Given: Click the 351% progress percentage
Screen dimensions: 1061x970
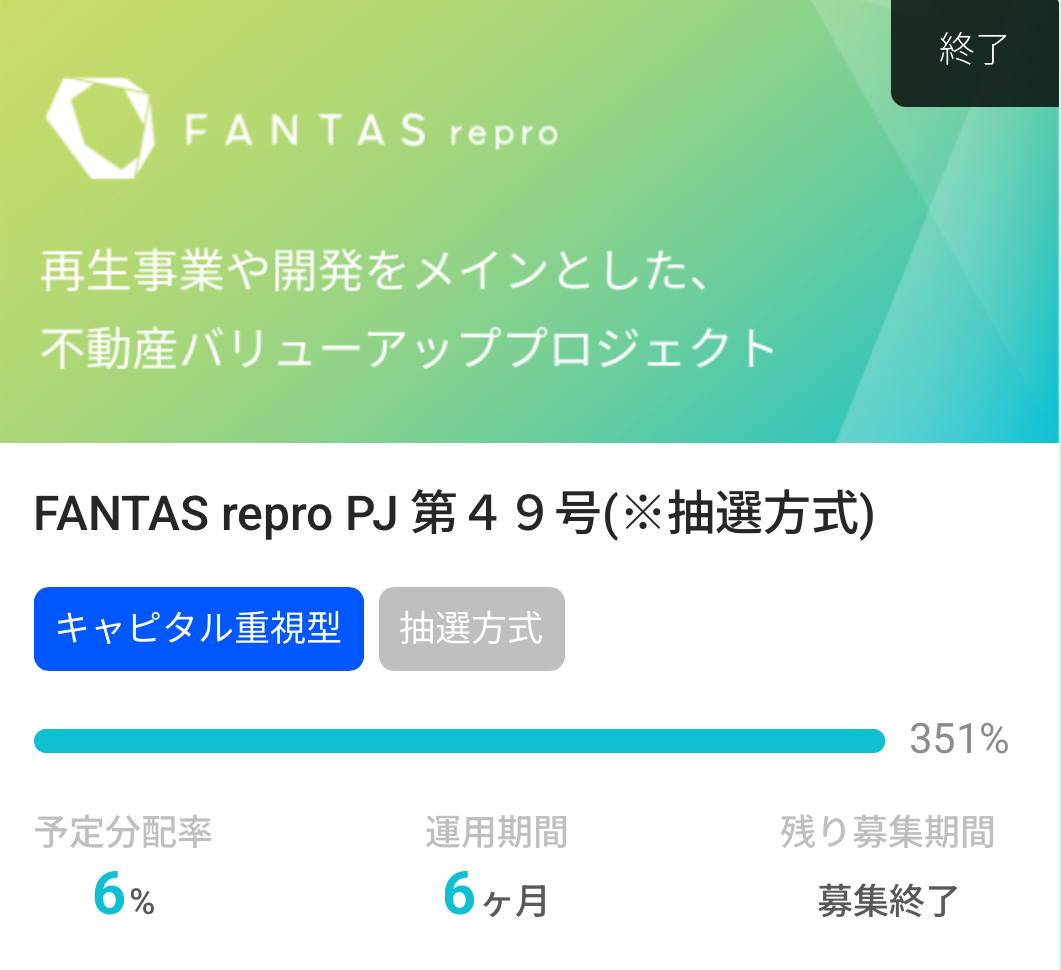Looking at the screenshot, I should point(959,739).
